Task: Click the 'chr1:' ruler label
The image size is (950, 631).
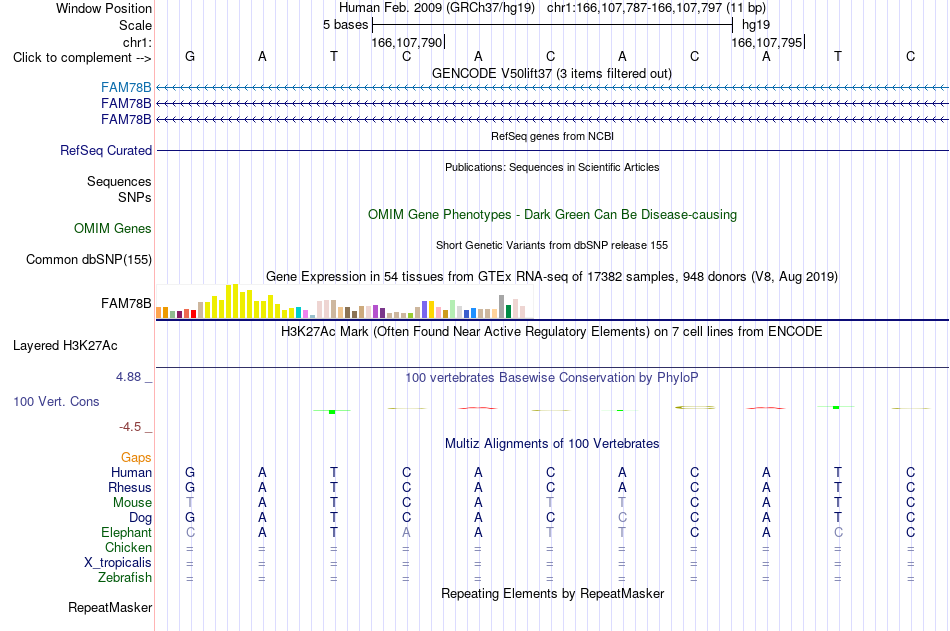Action: [138, 42]
